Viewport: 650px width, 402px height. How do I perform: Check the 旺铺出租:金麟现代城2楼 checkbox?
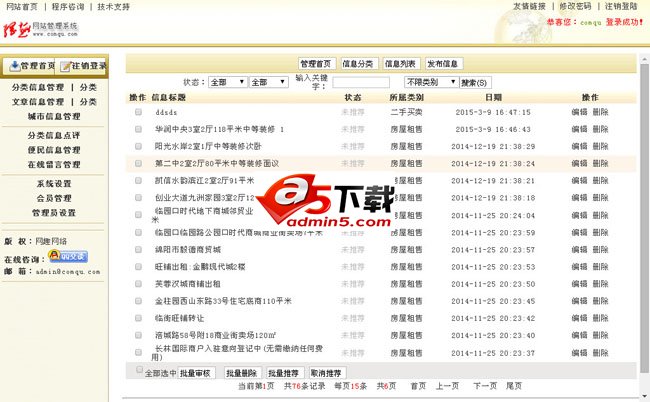click(x=138, y=266)
